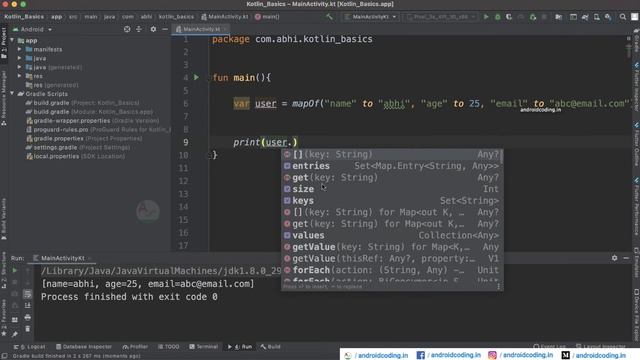Click the Run tool window tab at bottom

coord(240,347)
